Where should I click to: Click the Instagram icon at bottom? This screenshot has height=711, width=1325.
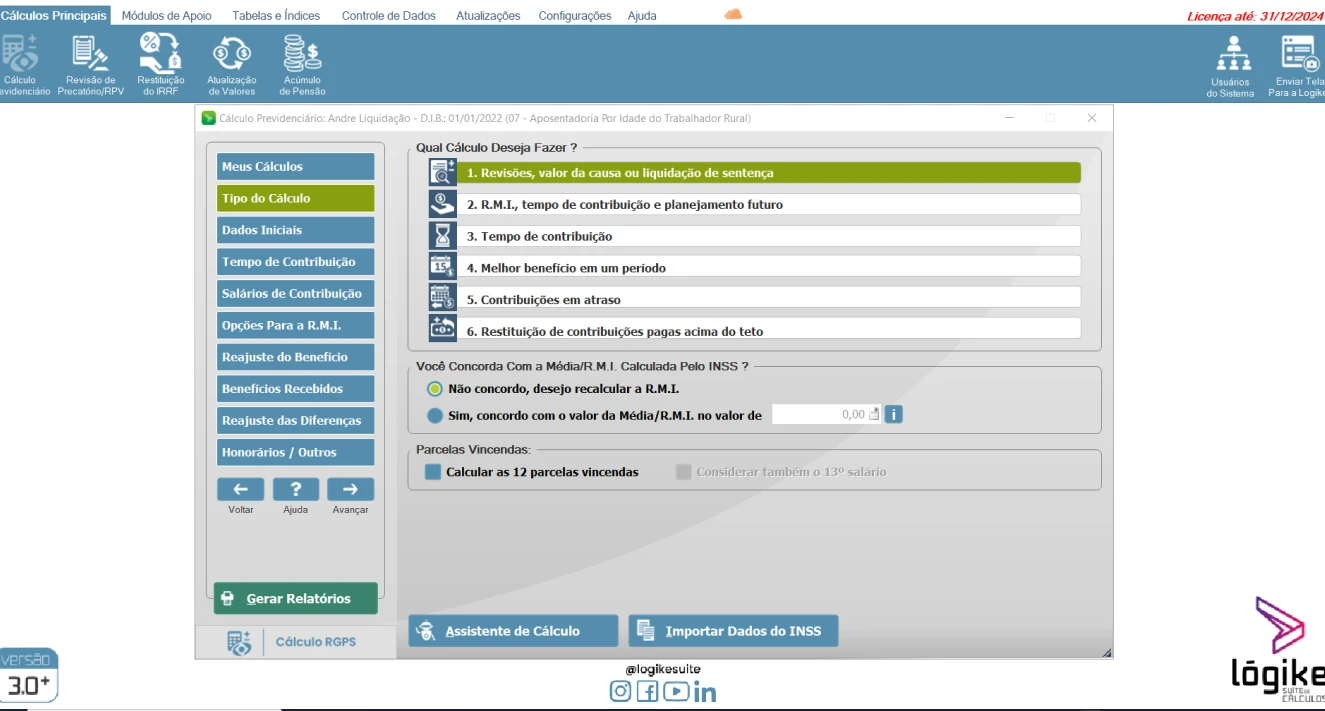pos(621,691)
